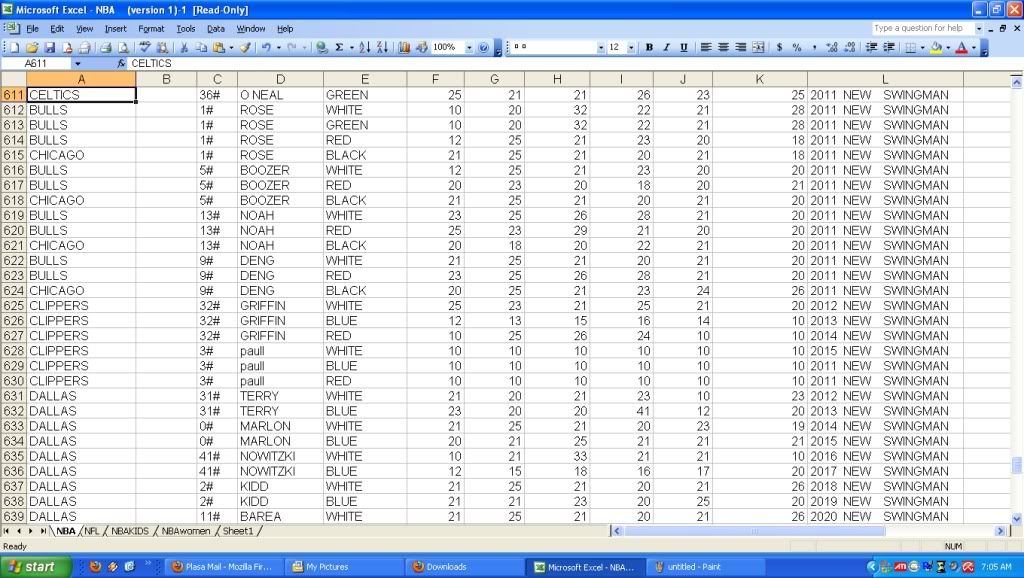Click the formula bar fx icon
Viewport: 1024px width, 578px height.
click(121, 63)
